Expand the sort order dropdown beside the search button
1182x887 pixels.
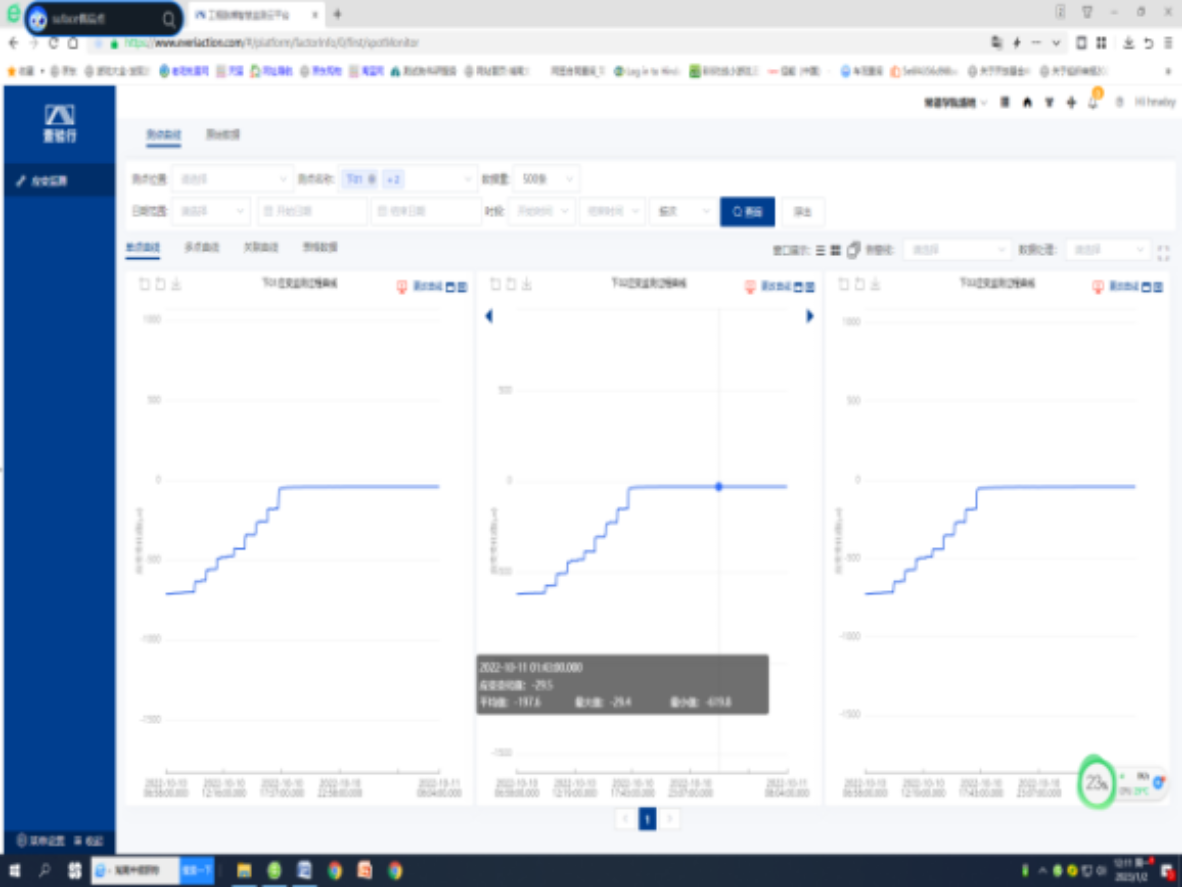pyautogui.click(x=682, y=211)
